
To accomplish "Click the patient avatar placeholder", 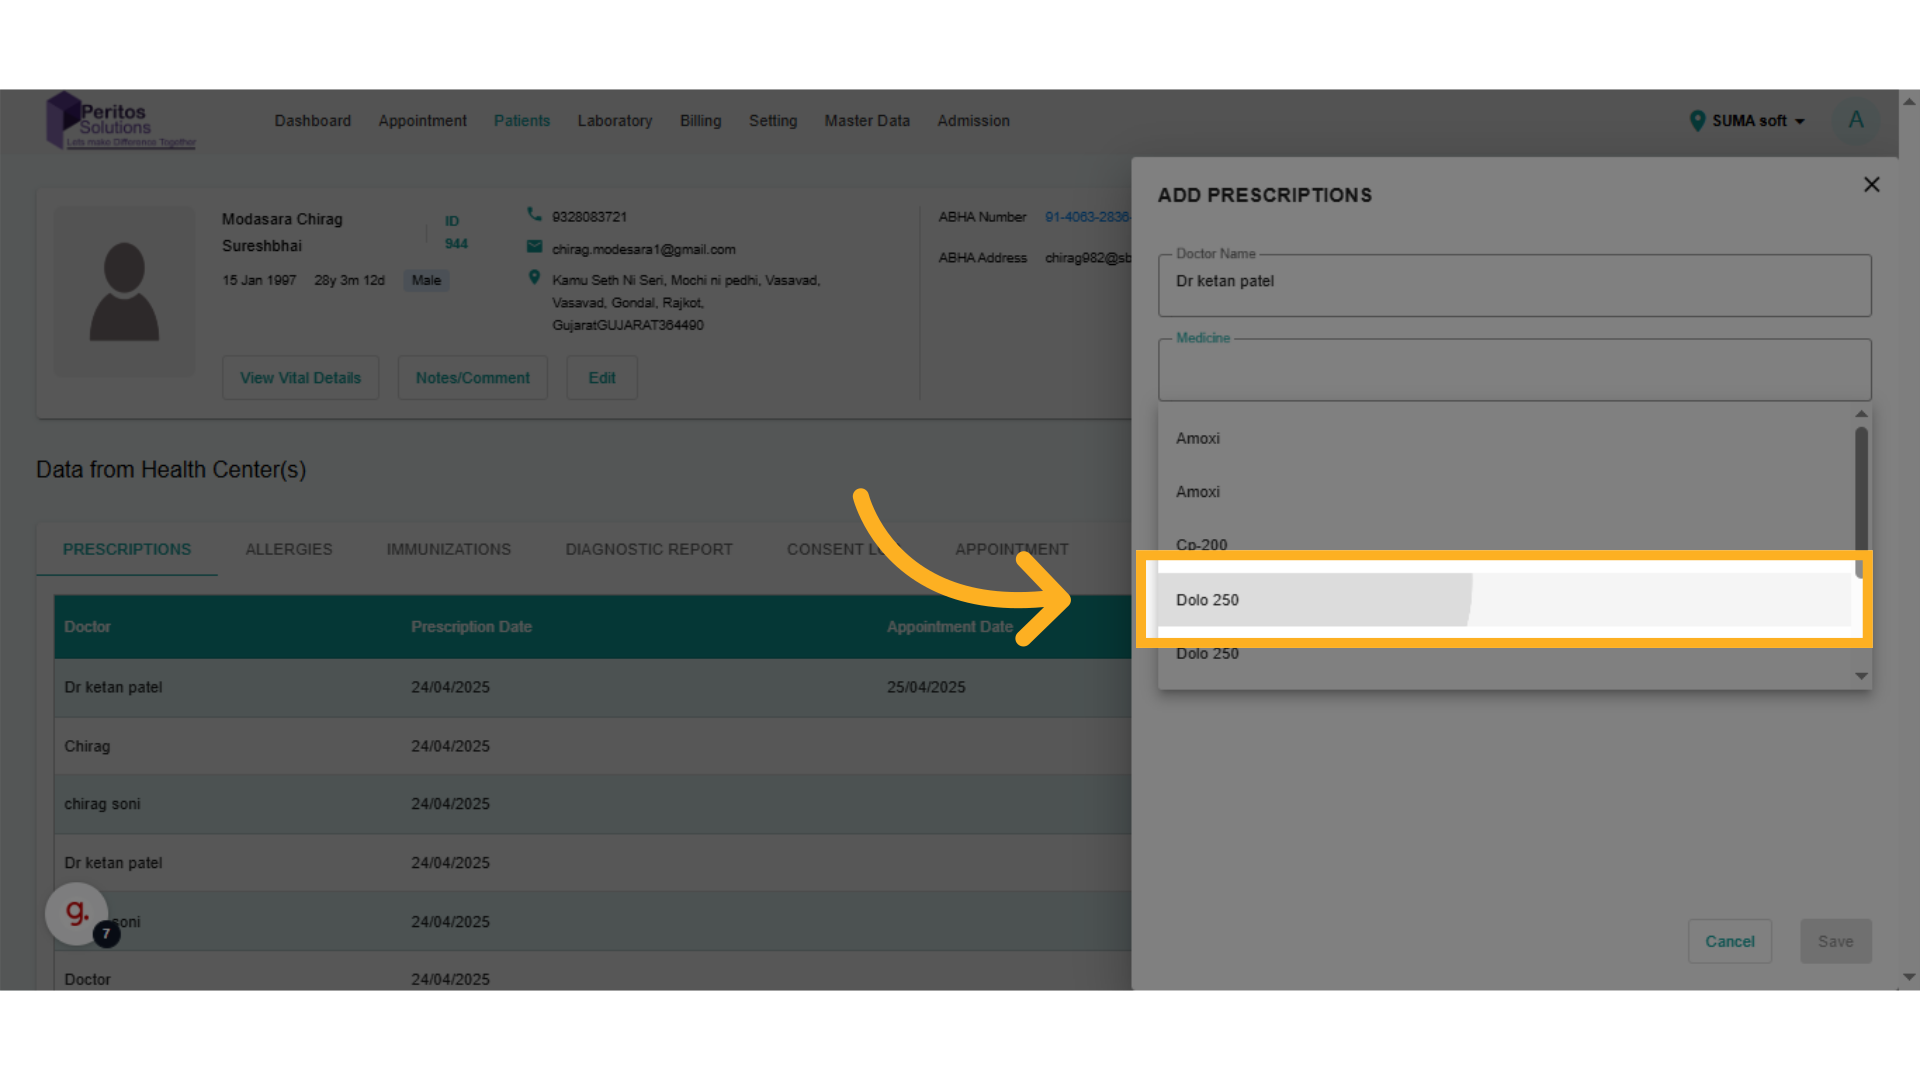I will (124, 291).
